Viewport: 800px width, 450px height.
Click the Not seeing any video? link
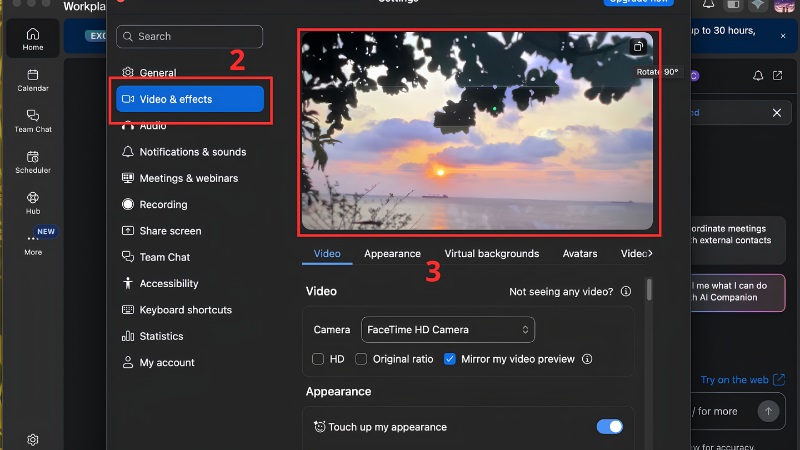(561, 291)
